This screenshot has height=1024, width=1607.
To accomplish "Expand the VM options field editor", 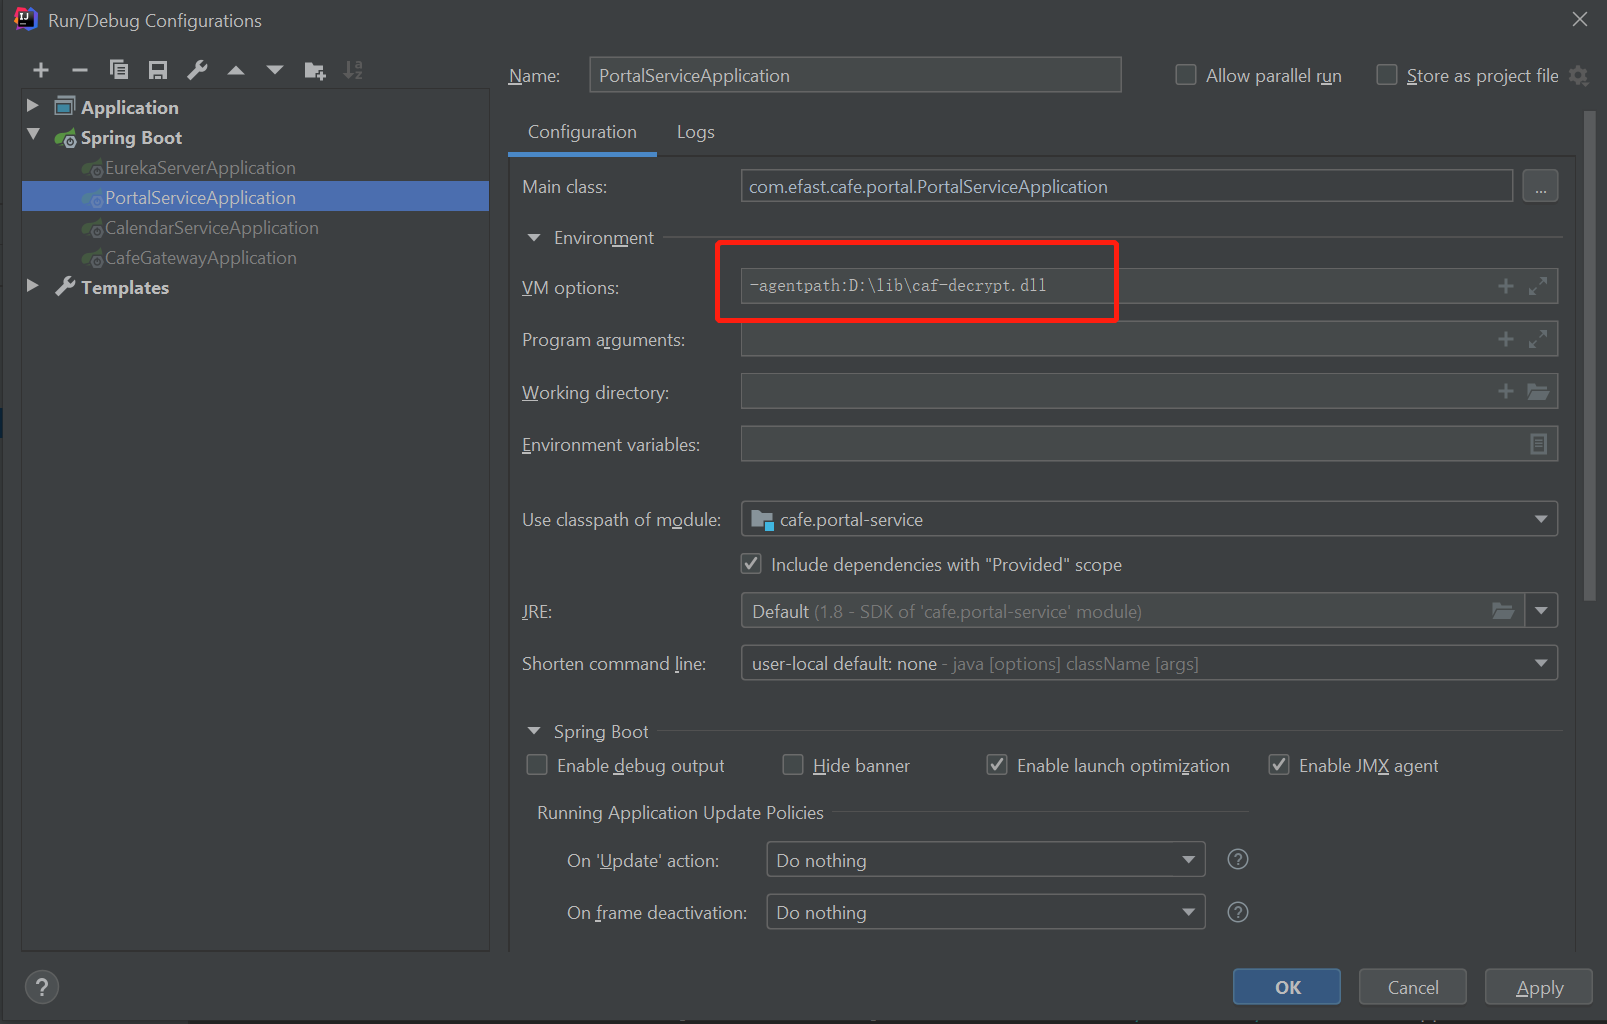I will [x=1538, y=286].
